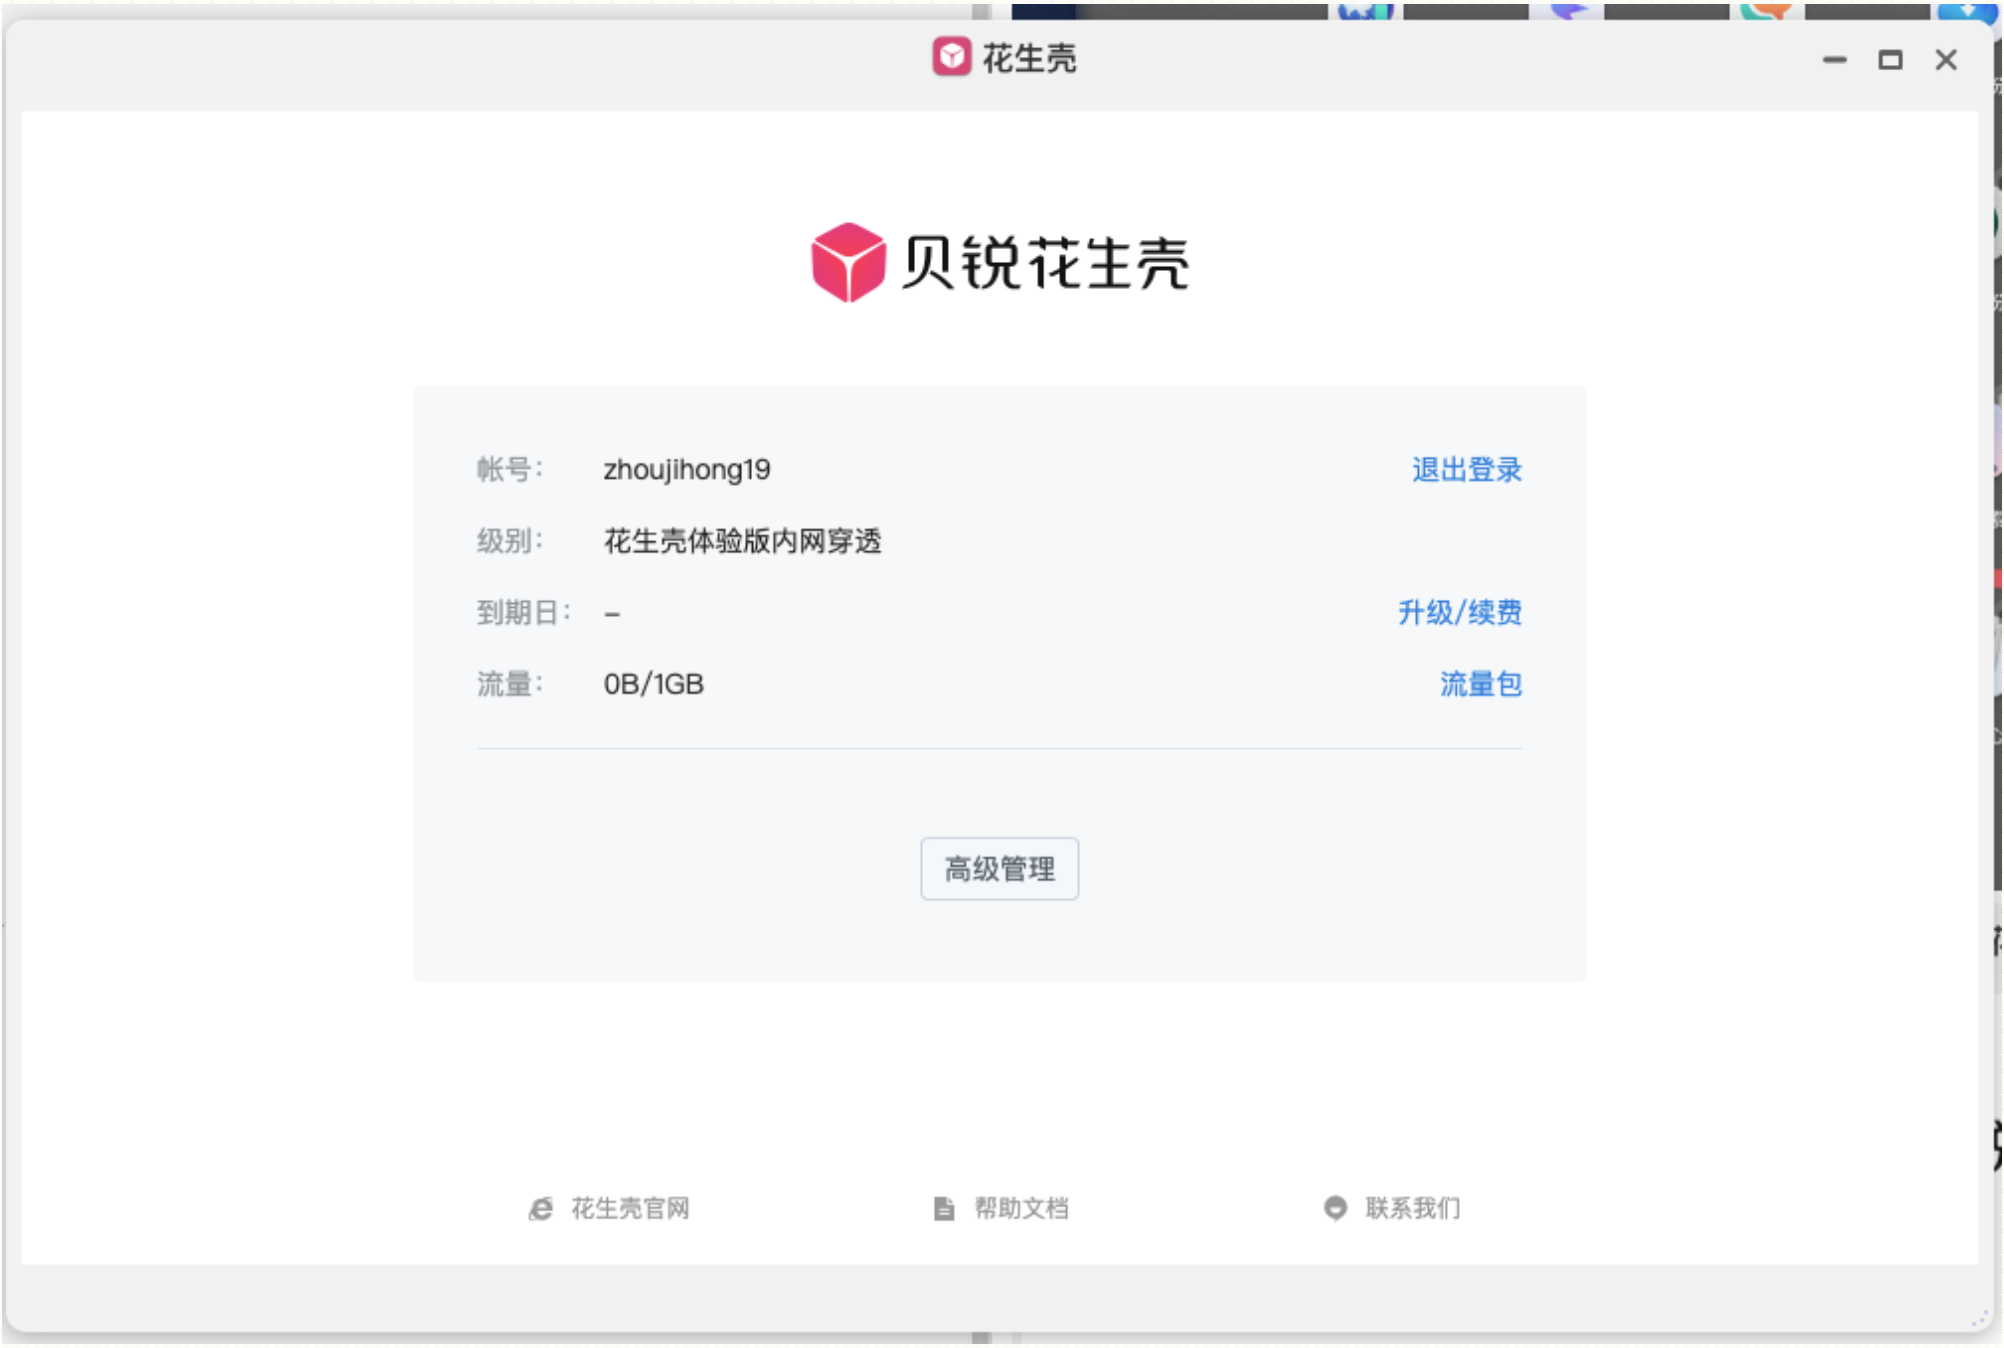Click the traffic value 0B/1GB
The width and height of the screenshot is (2004, 1348).
(653, 684)
